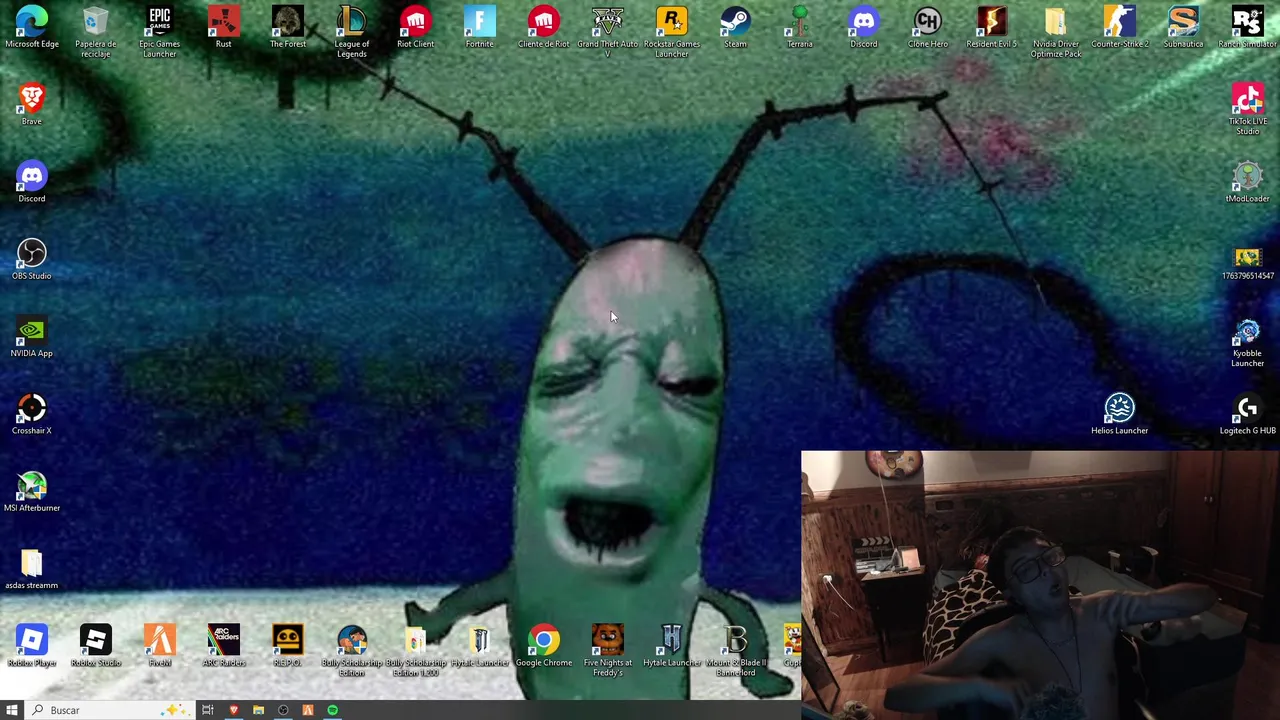Select the Terraria desktop icon
The width and height of the screenshot is (1280, 720).
tap(800, 28)
